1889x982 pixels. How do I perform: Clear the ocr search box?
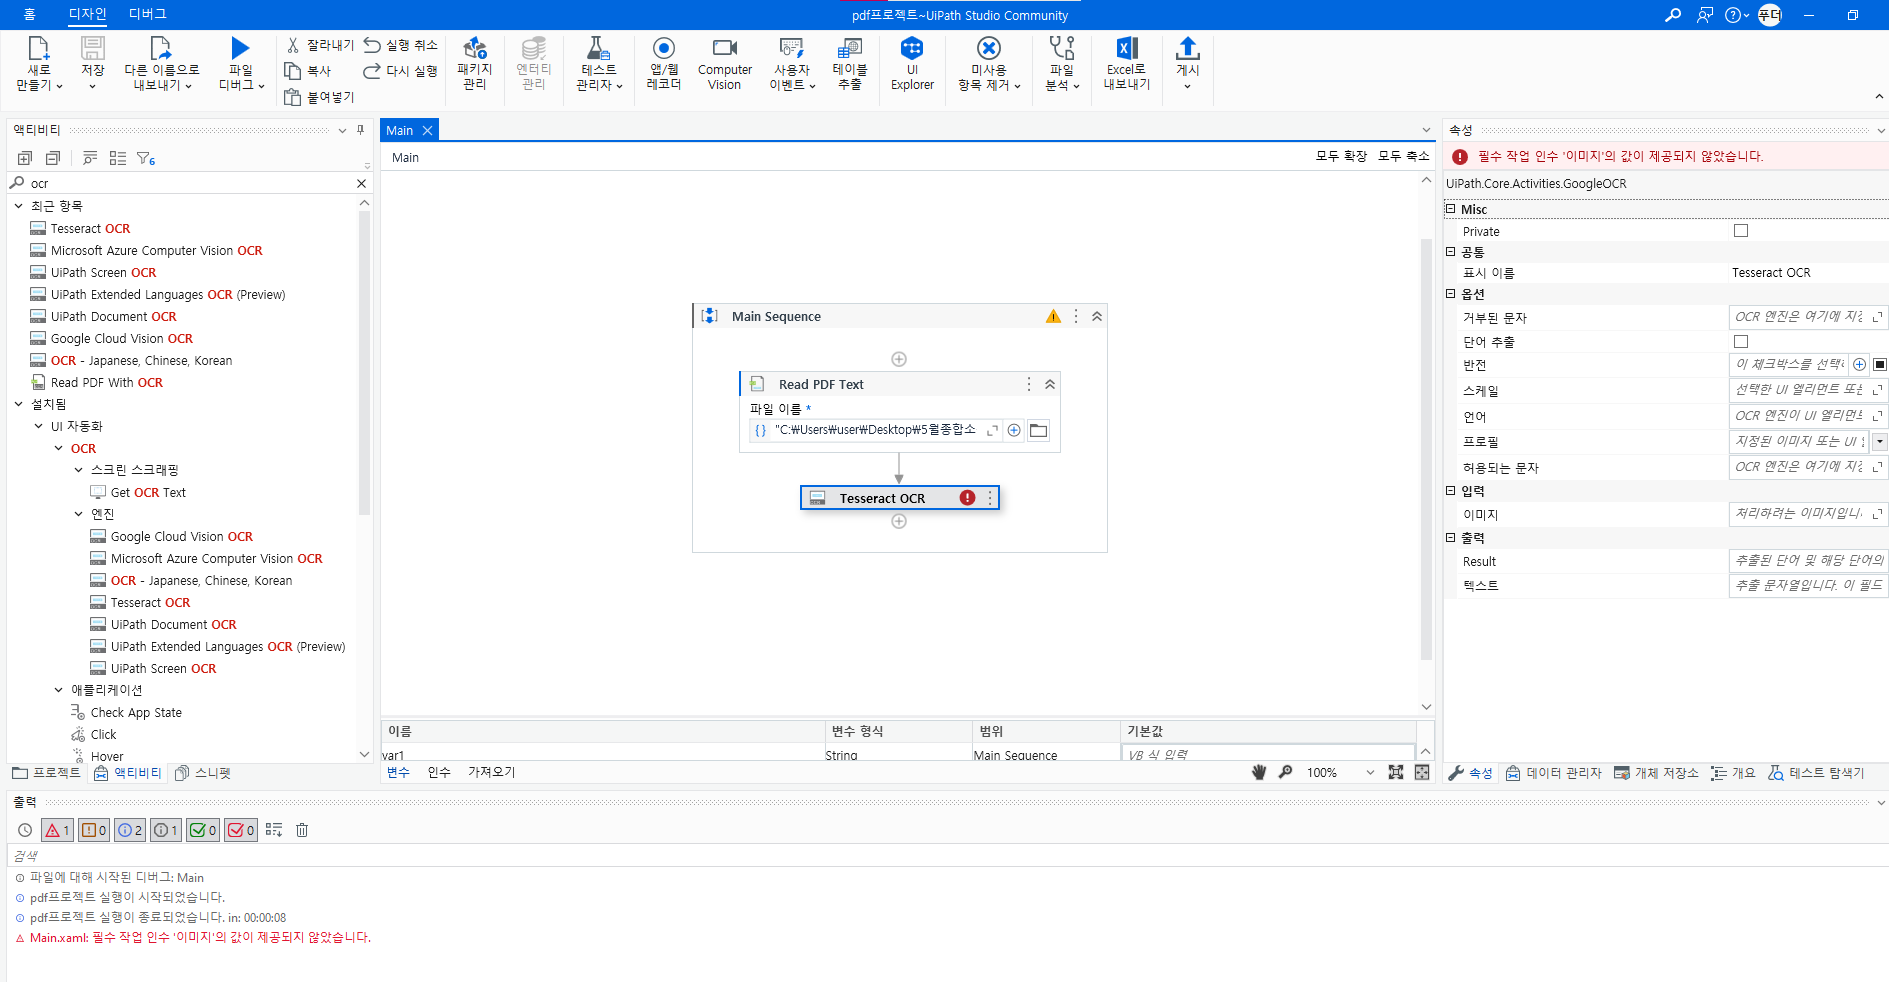pyautogui.click(x=362, y=183)
